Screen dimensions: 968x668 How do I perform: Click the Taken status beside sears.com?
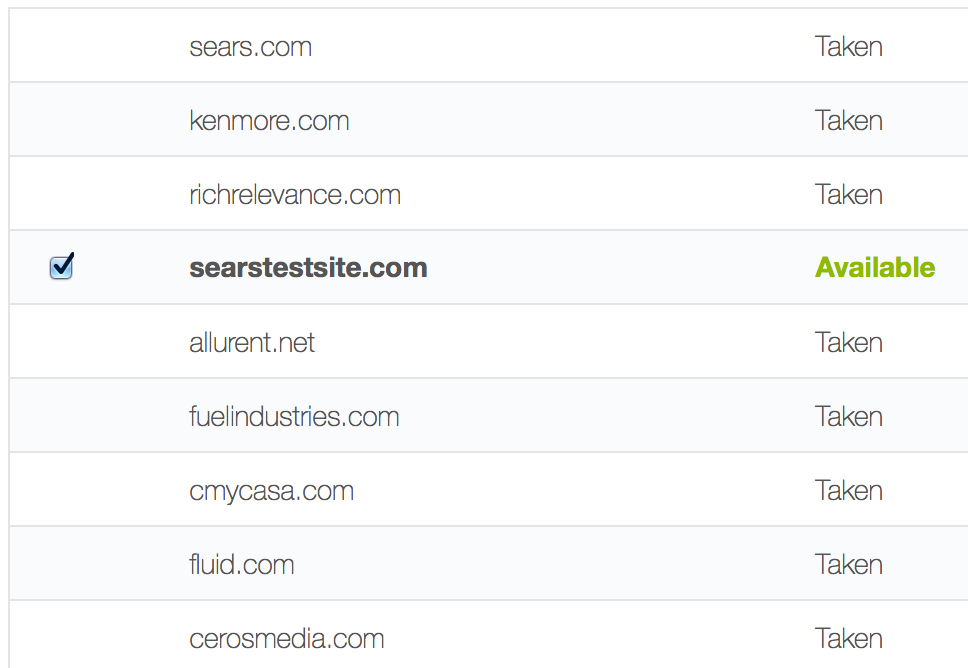pyautogui.click(x=848, y=47)
